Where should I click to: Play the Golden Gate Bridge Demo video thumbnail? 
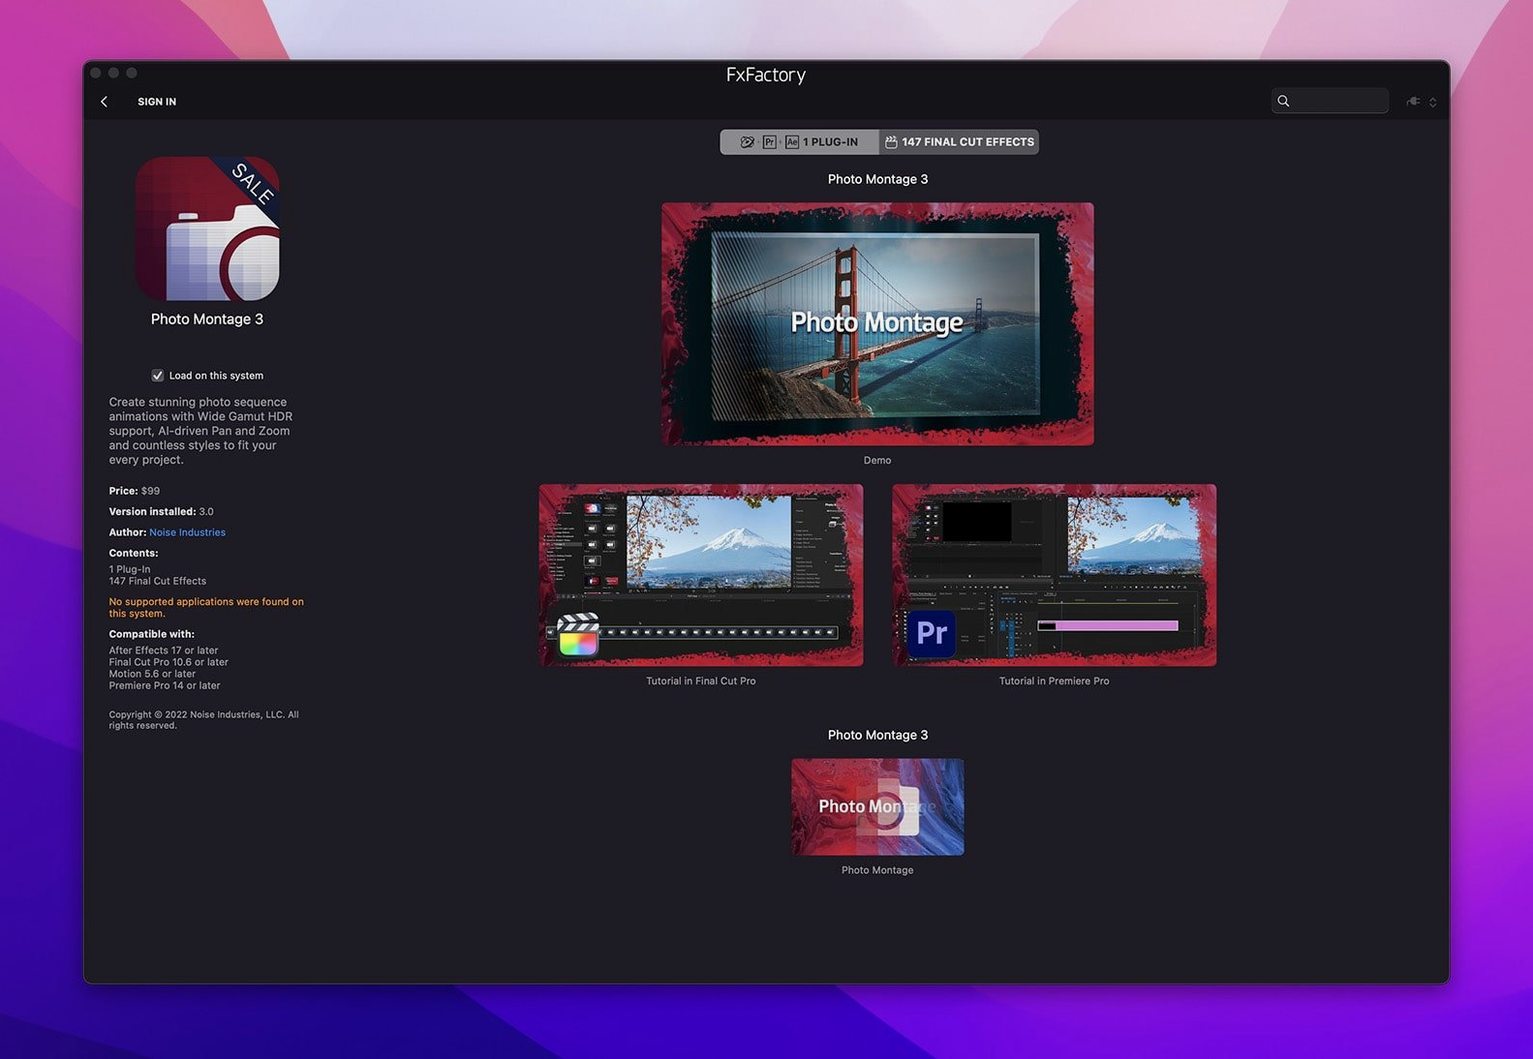point(877,324)
